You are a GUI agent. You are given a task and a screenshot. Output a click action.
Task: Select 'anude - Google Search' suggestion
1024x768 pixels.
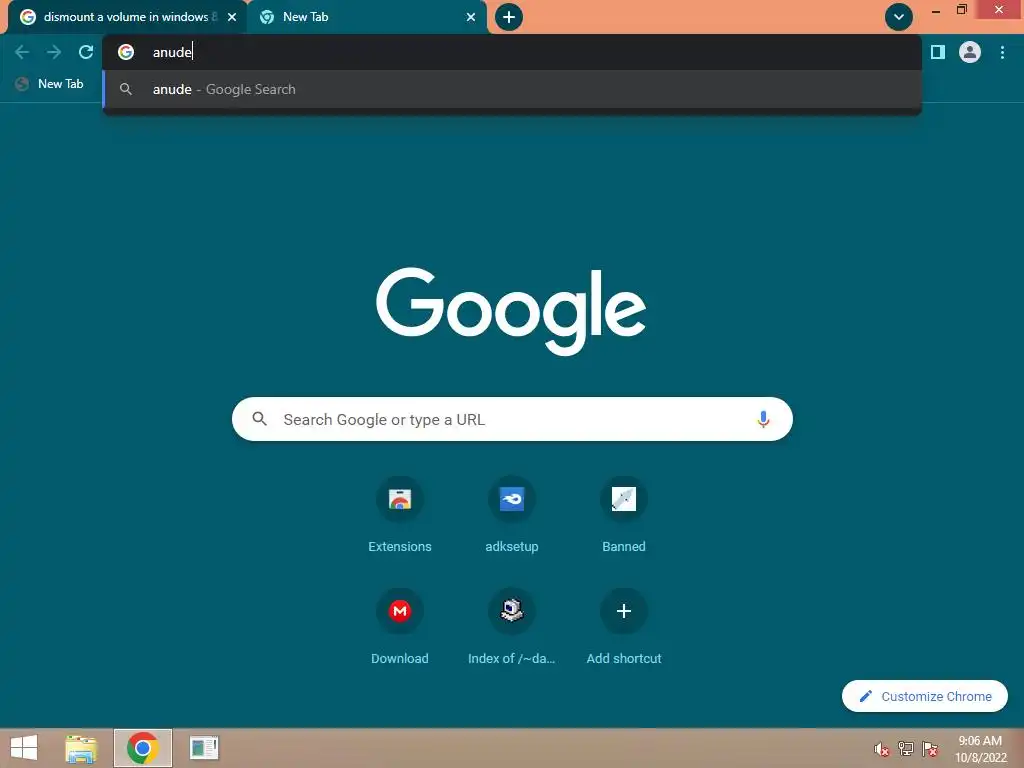[512, 89]
